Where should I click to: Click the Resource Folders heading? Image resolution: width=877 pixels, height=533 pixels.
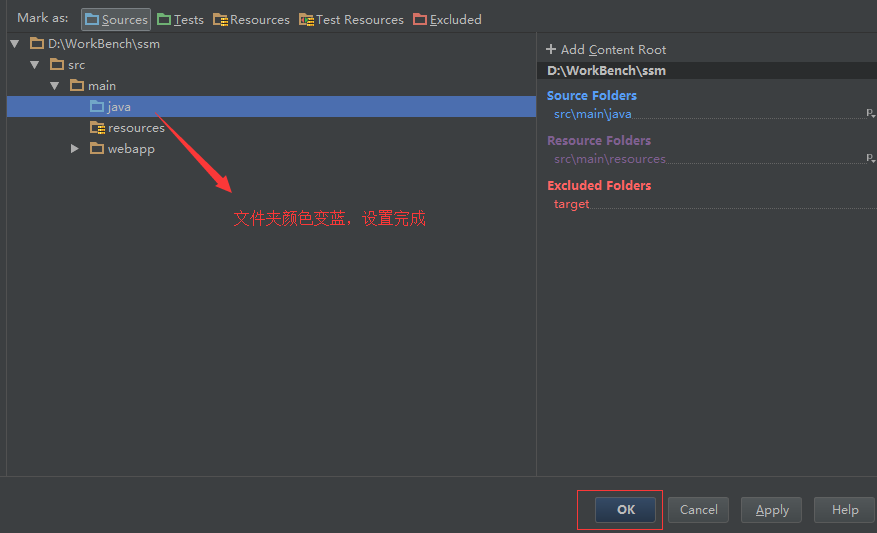pyautogui.click(x=599, y=140)
